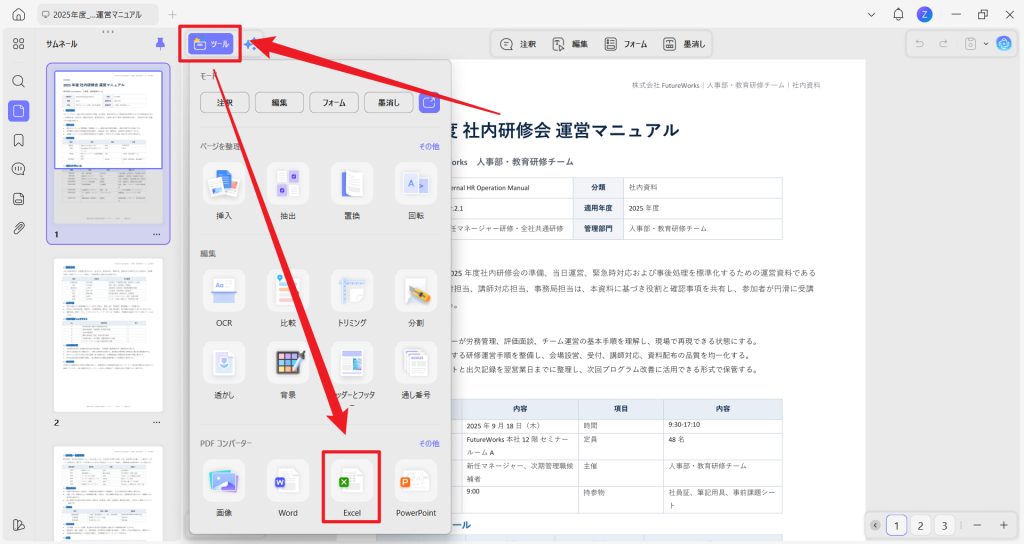Go to page 3 in pager
Image resolution: width=1024 pixels, height=544 pixels.
coord(944,525)
